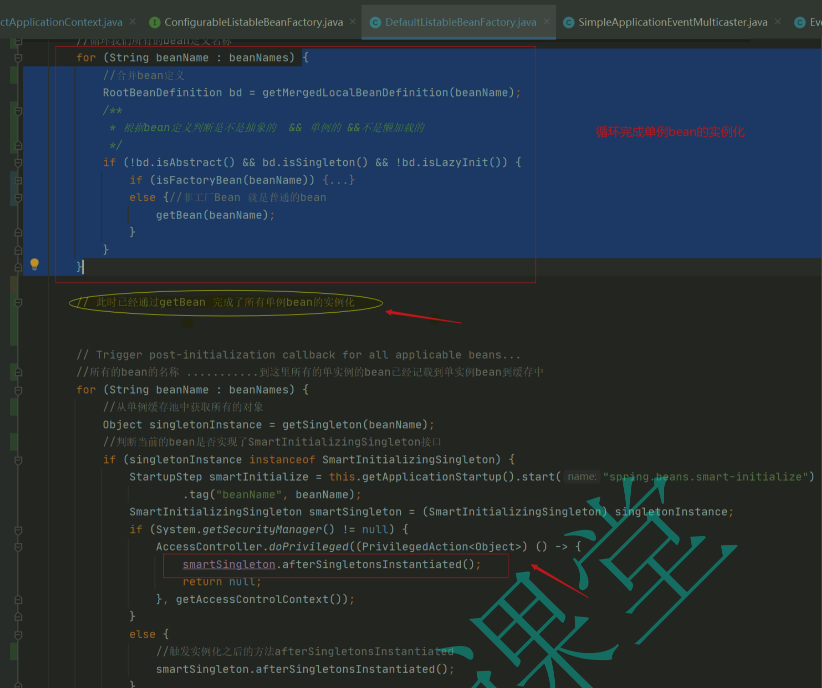Click the // Trigger post-initialization callback comment
This screenshot has width=822, height=688.
(298, 355)
